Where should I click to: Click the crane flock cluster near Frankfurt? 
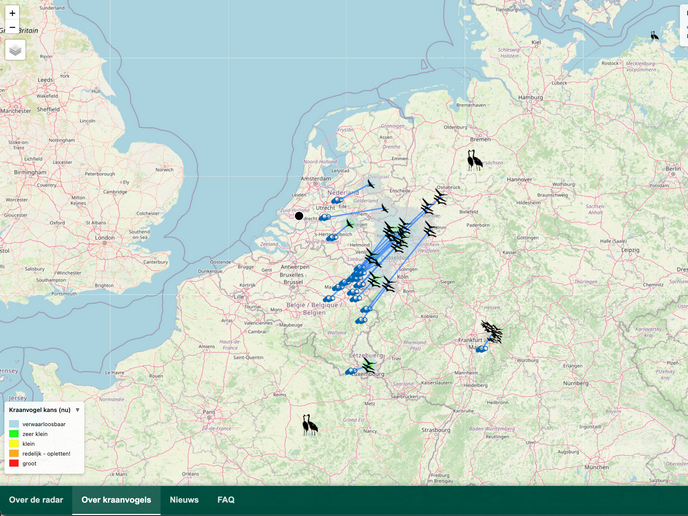491,331
